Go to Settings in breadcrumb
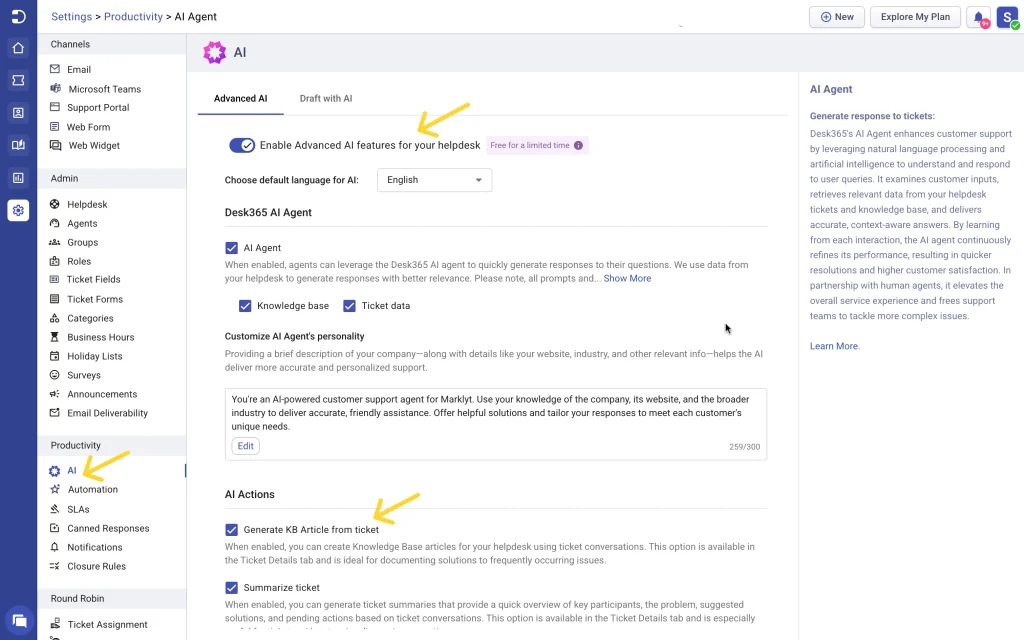 72,17
